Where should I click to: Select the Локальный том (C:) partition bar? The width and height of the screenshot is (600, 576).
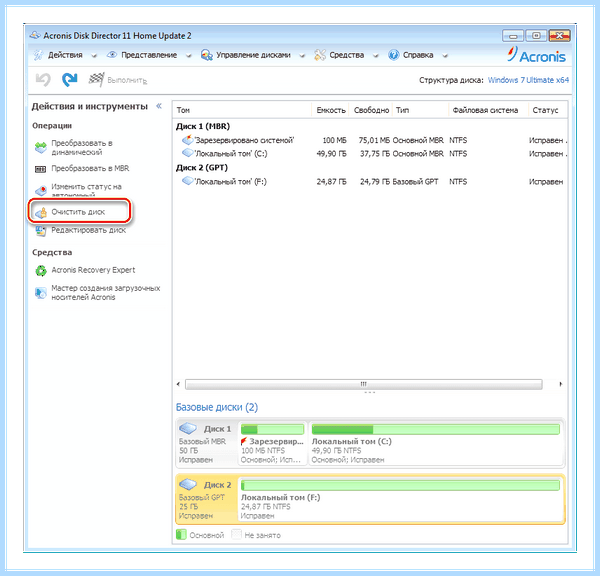[x=436, y=429]
